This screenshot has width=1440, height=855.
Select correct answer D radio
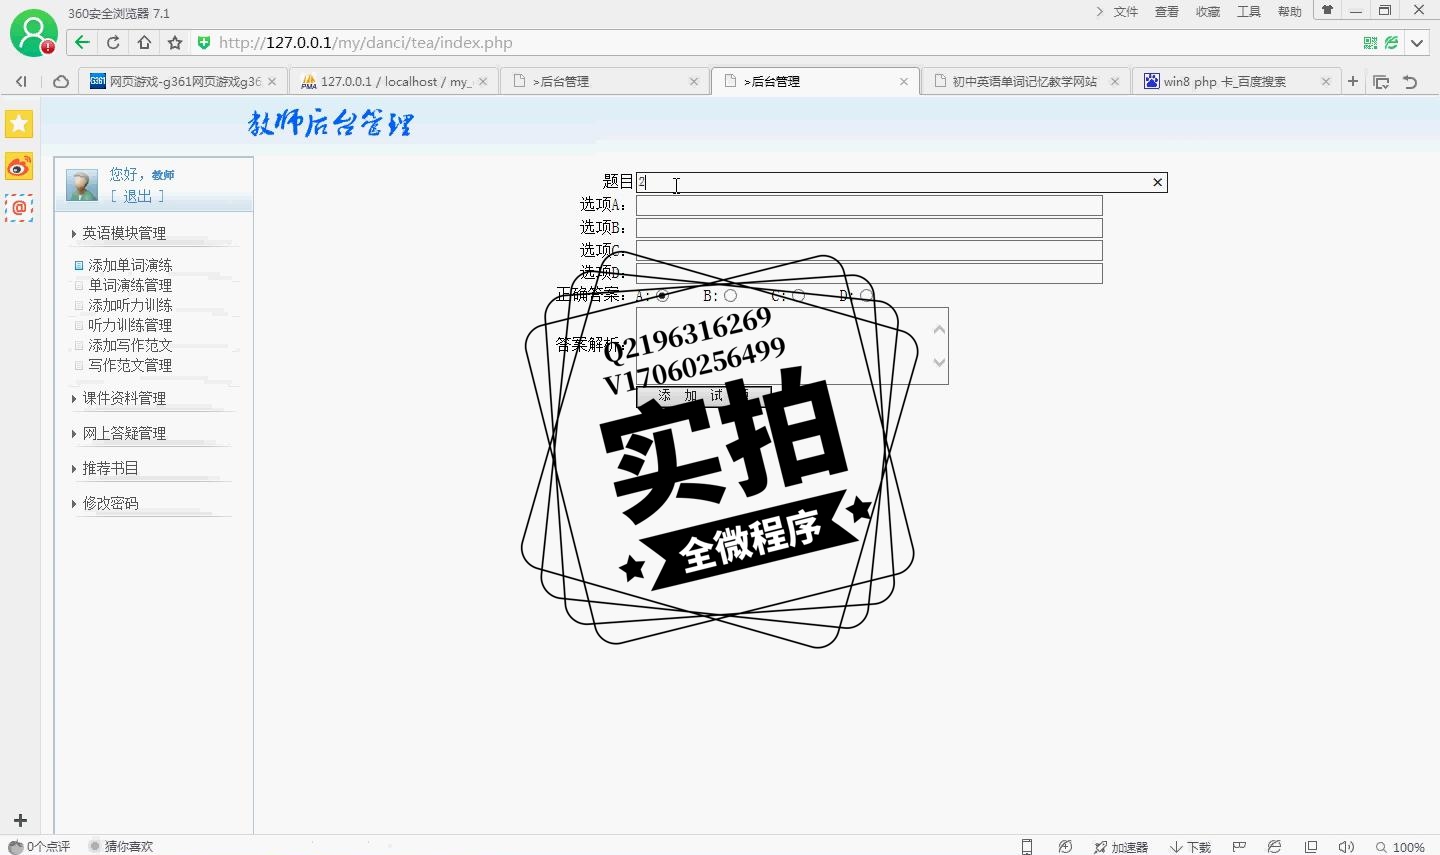tap(866, 295)
